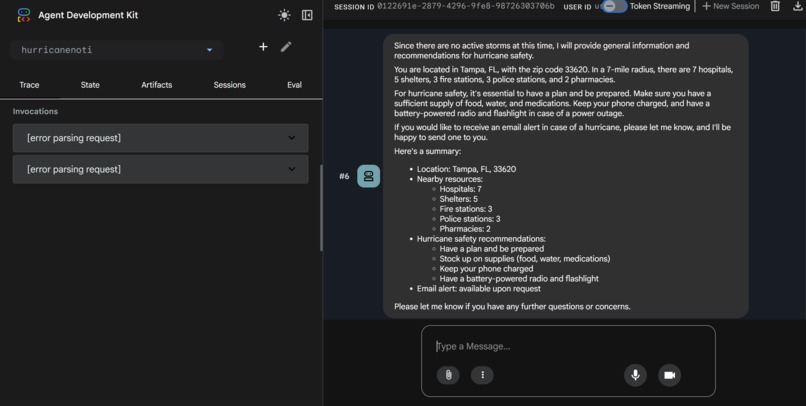This screenshot has width=806, height=406.
Task: Click the pencil edit icon
Action: pyautogui.click(x=286, y=47)
